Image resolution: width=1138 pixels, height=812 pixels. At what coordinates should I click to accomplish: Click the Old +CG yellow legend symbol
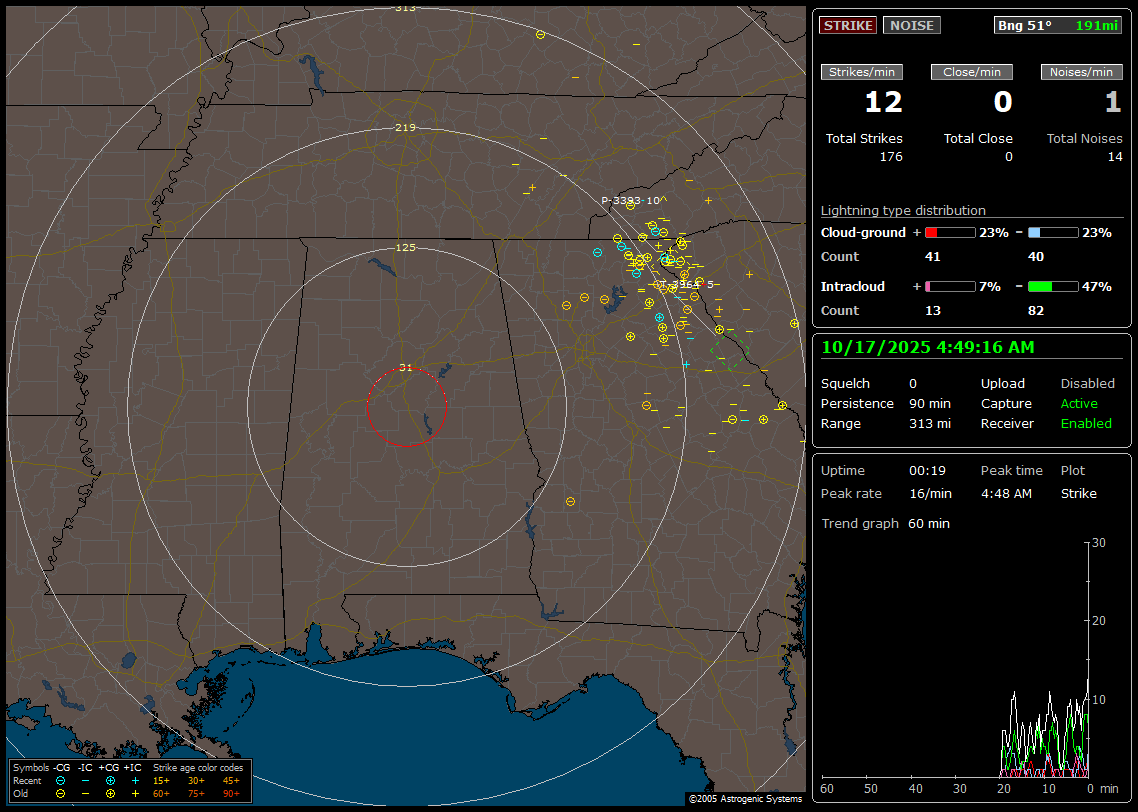point(110,793)
